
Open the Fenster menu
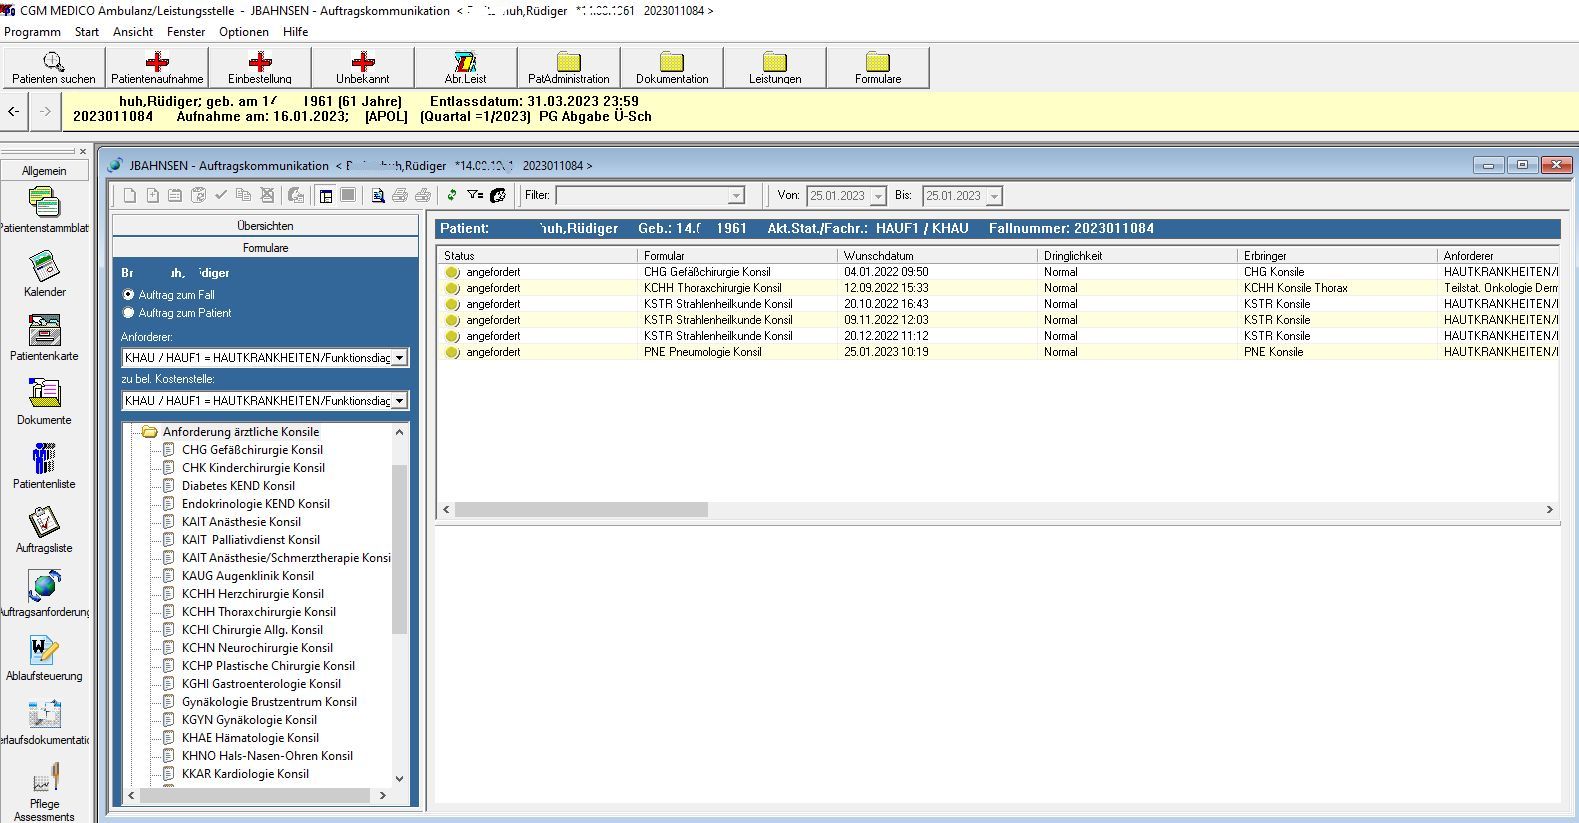186,31
